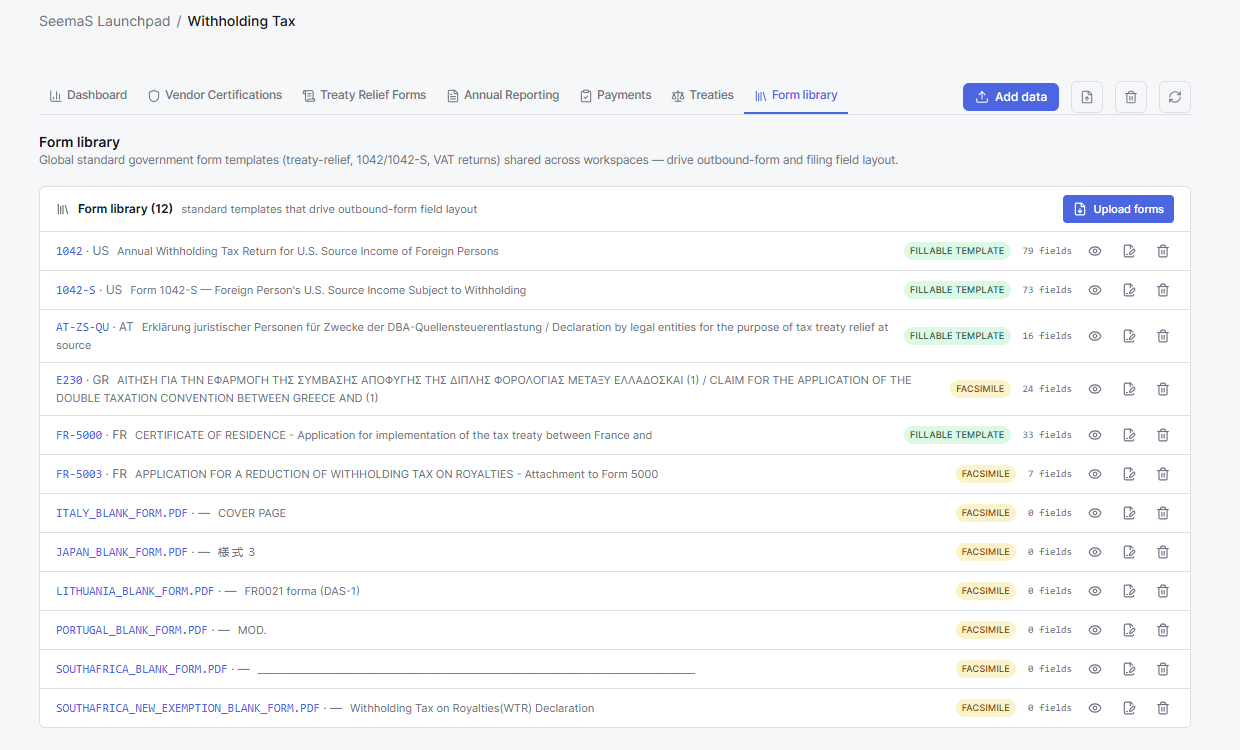
Task: Delete the E230 Greece form
Action: (x=1163, y=389)
